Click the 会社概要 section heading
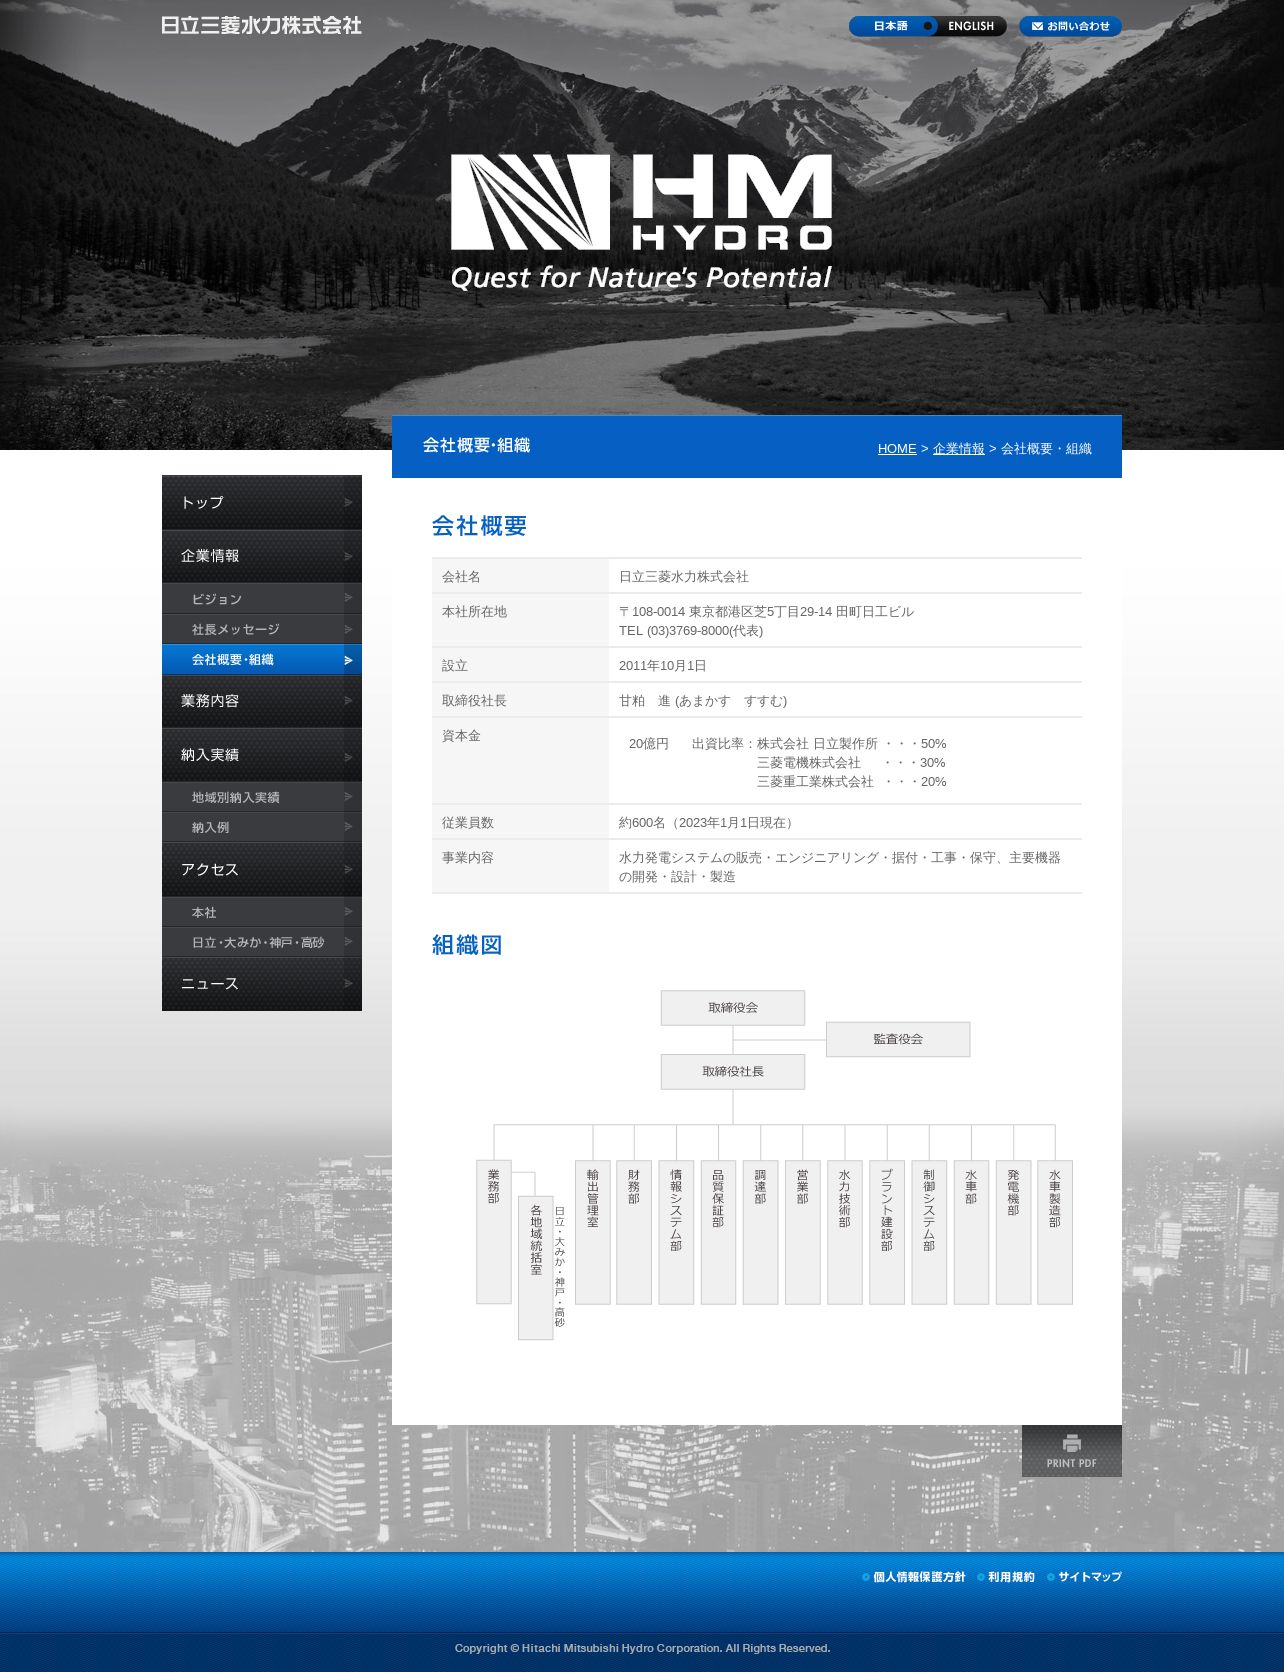The height and width of the screenshot is (1672, 1284). tap(480, 526)
